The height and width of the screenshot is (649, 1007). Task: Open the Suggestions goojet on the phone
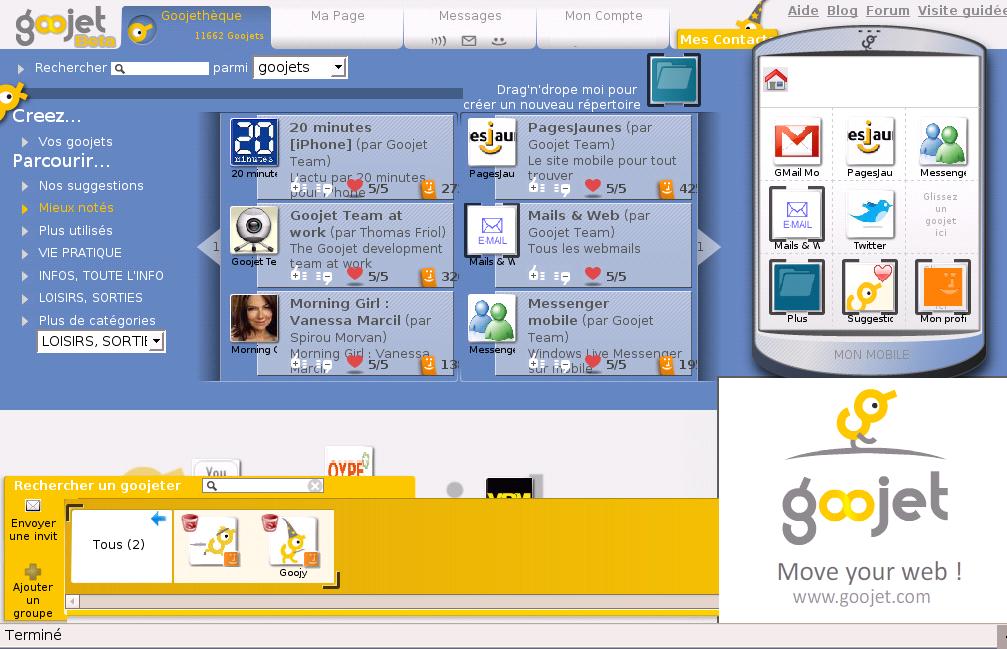[869, 286]
